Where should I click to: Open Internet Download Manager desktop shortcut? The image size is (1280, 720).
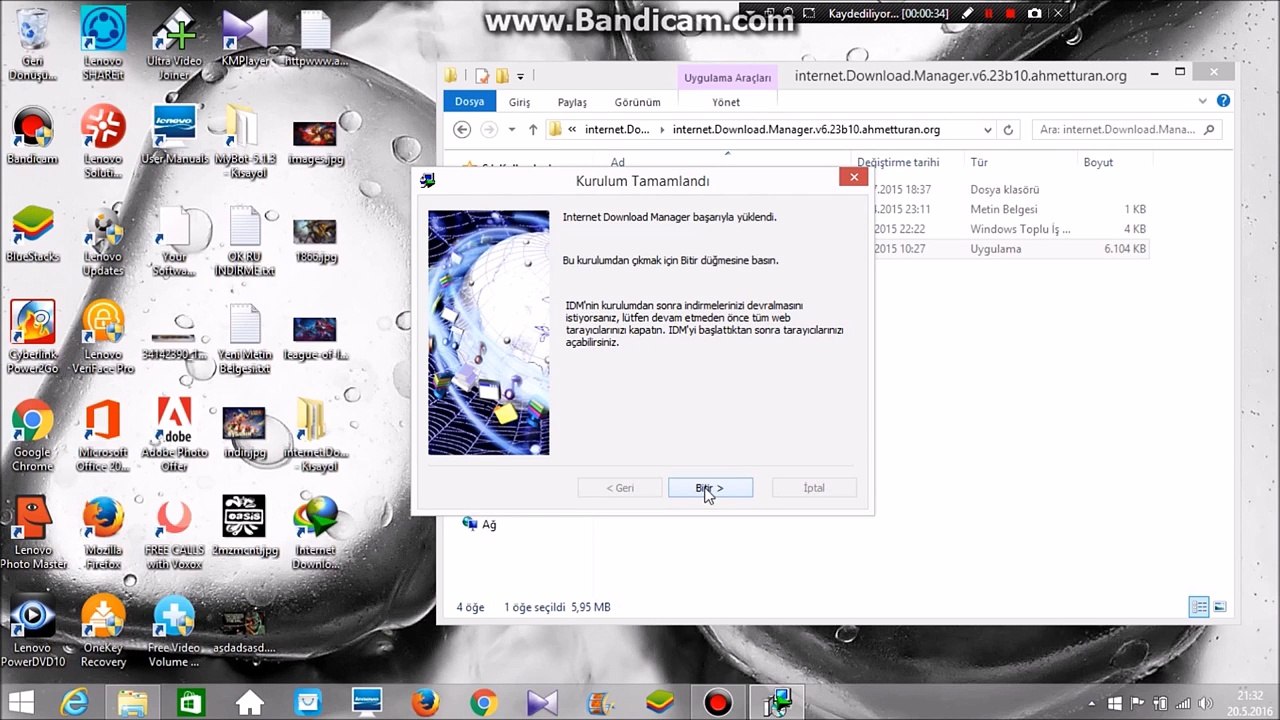pyautogui.click(x=315, y=533)
